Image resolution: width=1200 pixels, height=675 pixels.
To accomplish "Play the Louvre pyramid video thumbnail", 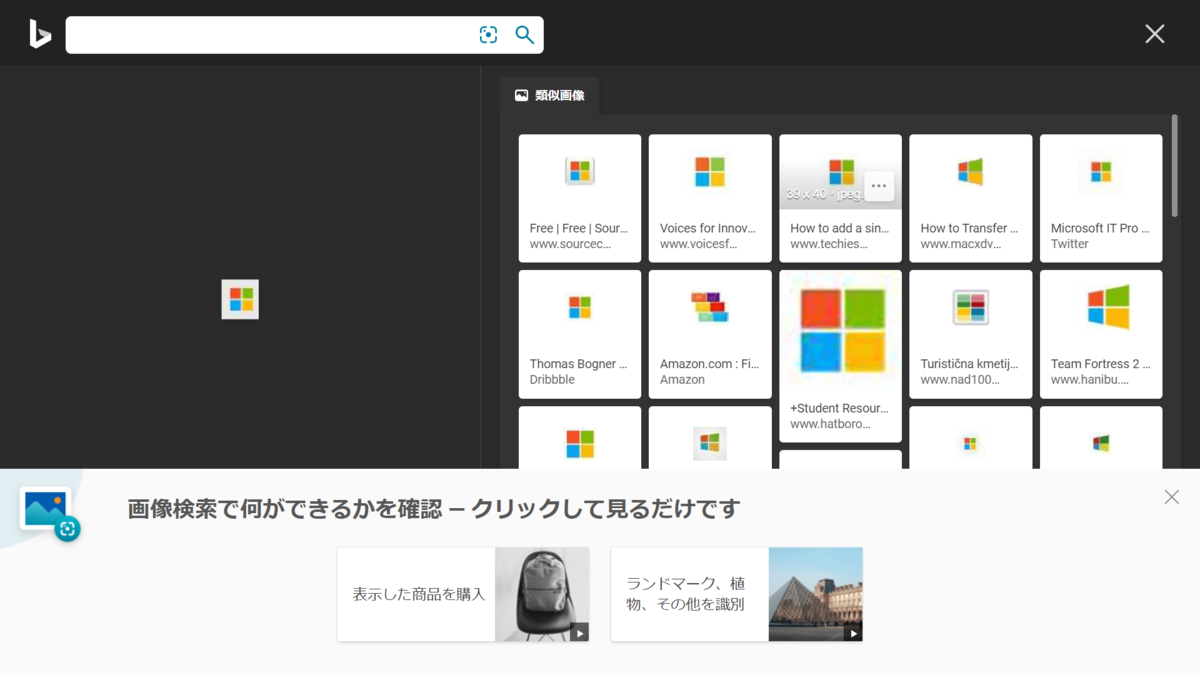I will pyautogui.click(x=816, y=594).
